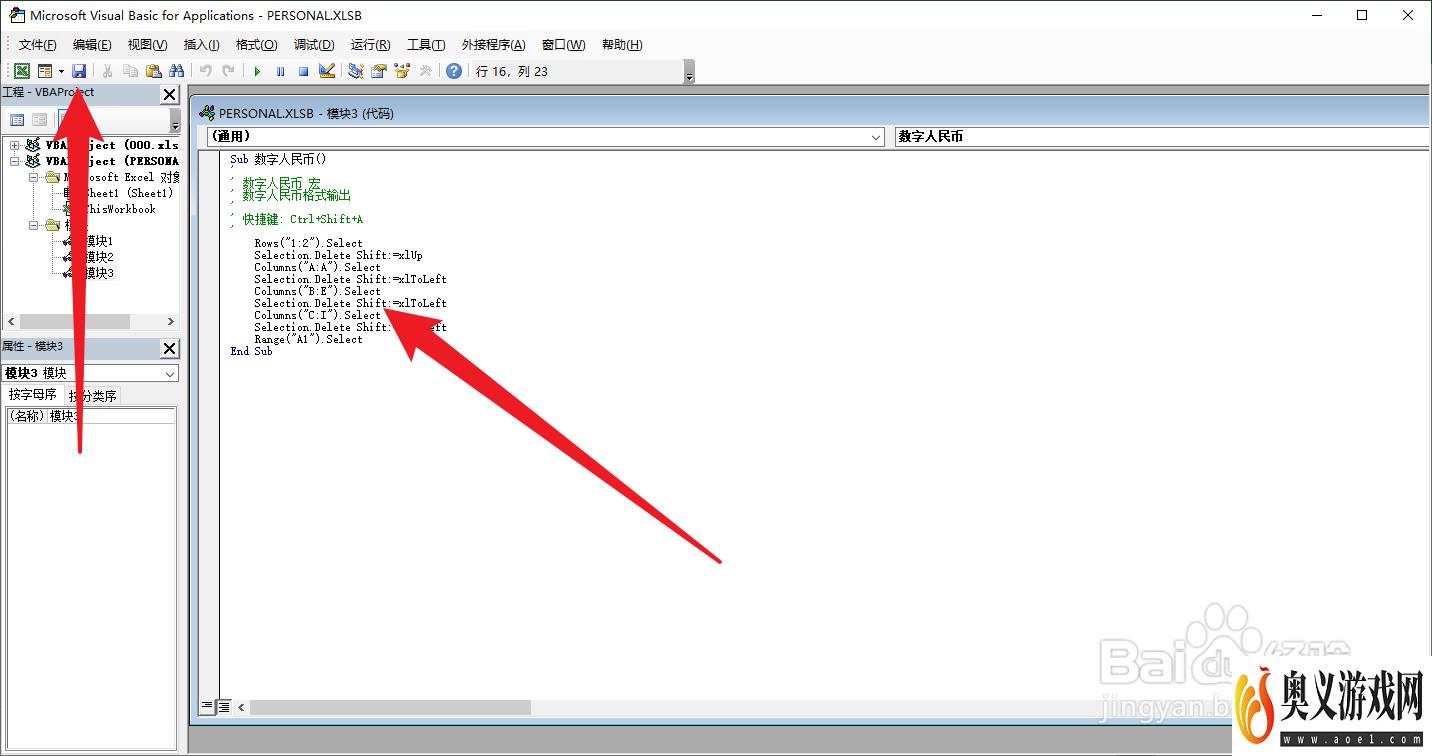Viewport: 1432px width, 756px height.
Task: Click the Cut scissors icon
Action: click(107, 71)
